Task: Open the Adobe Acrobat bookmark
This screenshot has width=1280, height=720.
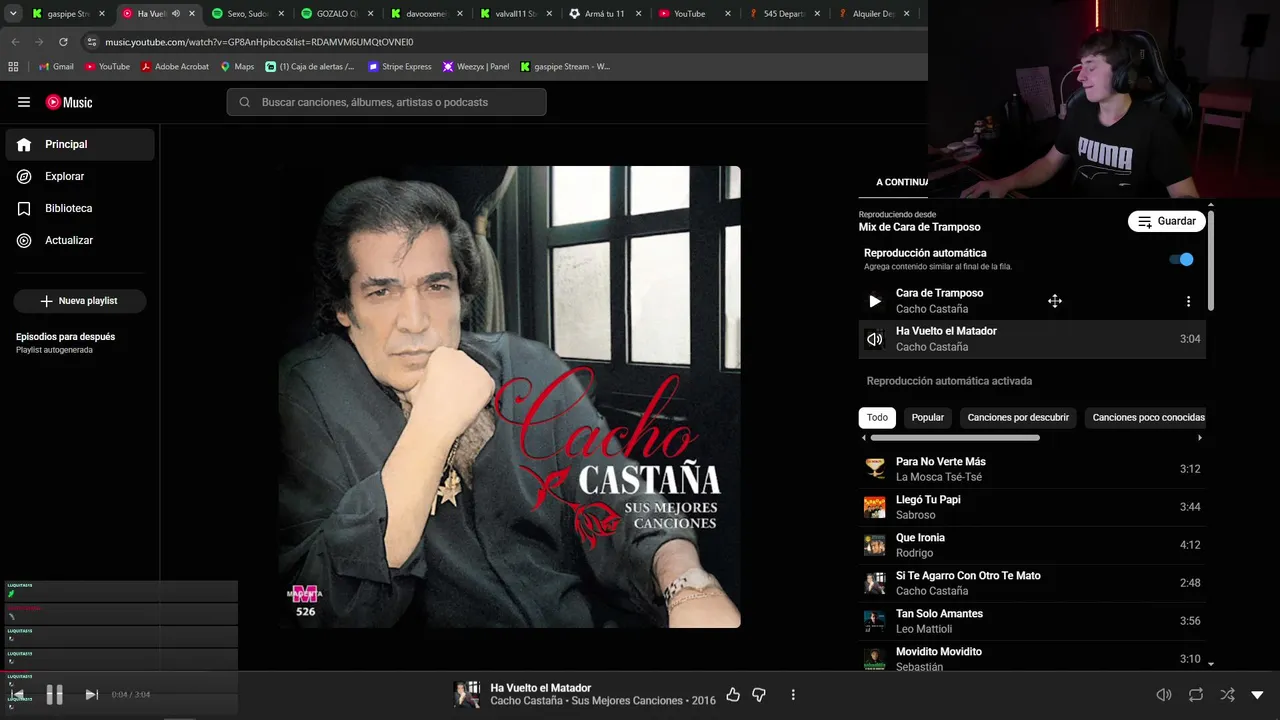Action: pyautogui.click(x=175, y=67)
